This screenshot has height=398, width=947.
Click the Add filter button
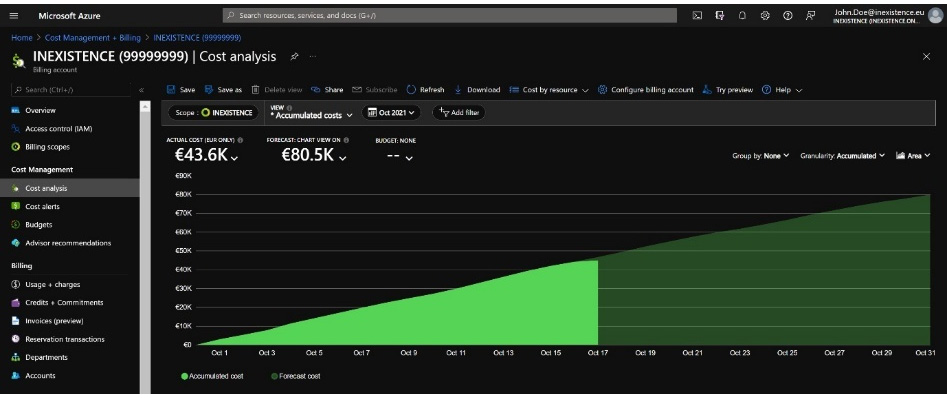click(x=458, y=112)
